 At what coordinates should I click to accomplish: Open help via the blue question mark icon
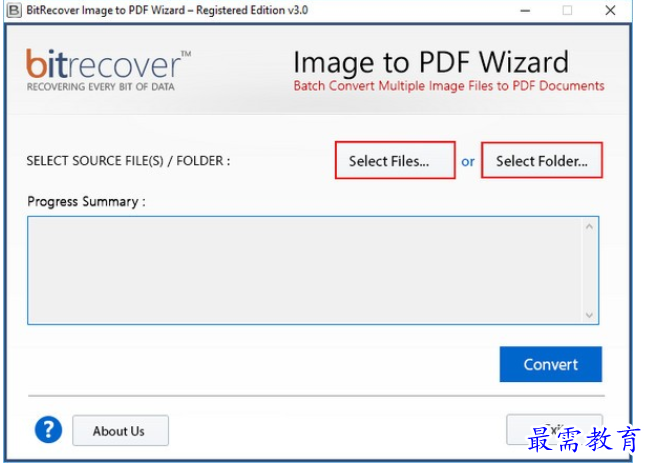point(48,429)
